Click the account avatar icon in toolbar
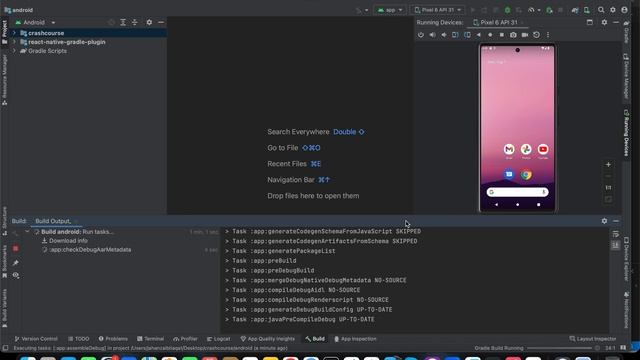 (624, 10)
